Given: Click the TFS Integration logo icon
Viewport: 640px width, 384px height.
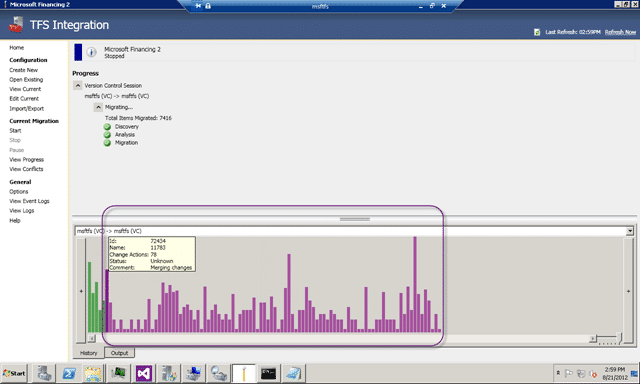Looking at the screenshot, I should pyautogui.click(x=16, y=24).
